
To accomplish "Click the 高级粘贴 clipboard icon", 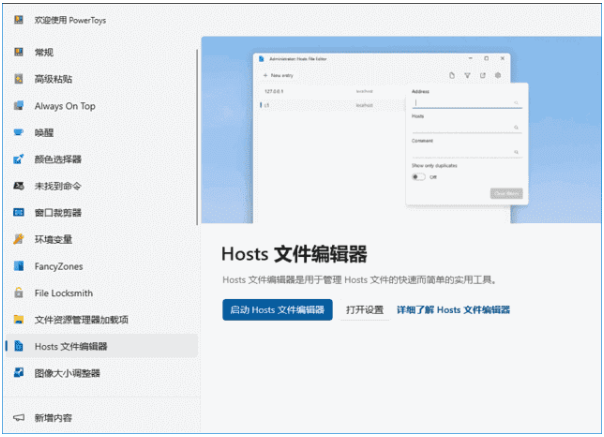I will [18, 78].
